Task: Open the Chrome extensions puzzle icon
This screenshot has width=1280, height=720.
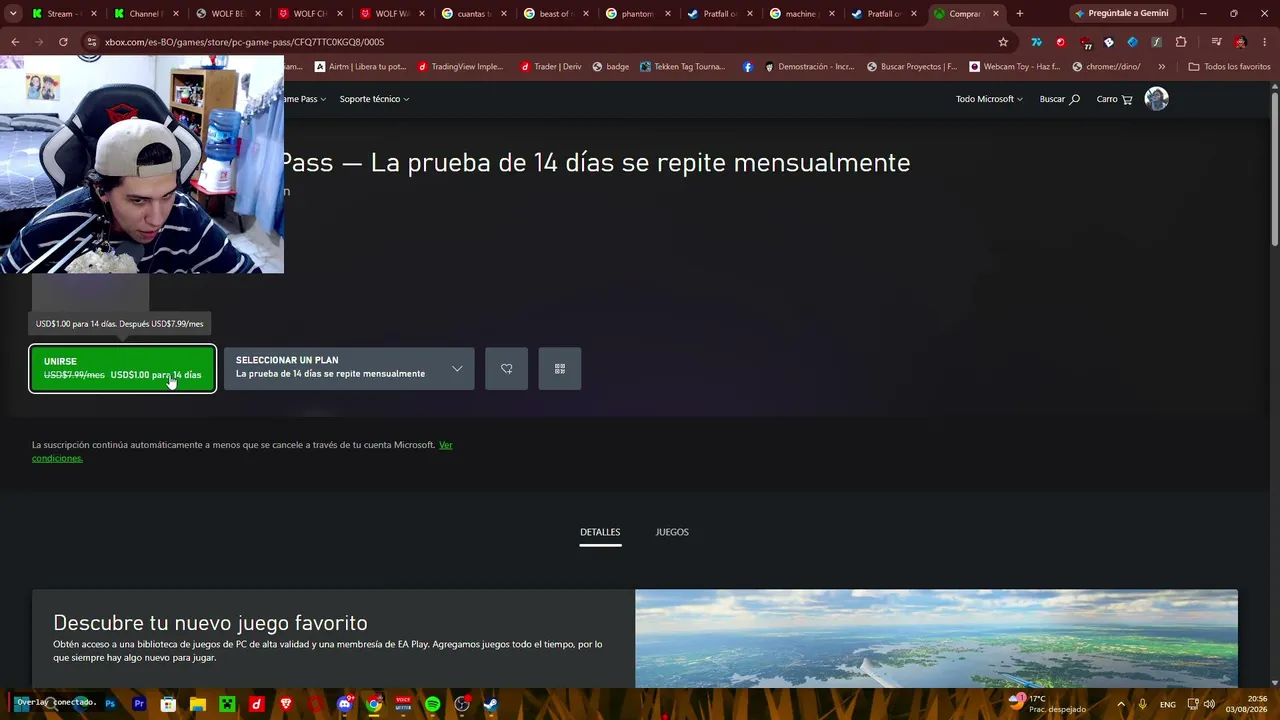Action: tap(1181, 42)
